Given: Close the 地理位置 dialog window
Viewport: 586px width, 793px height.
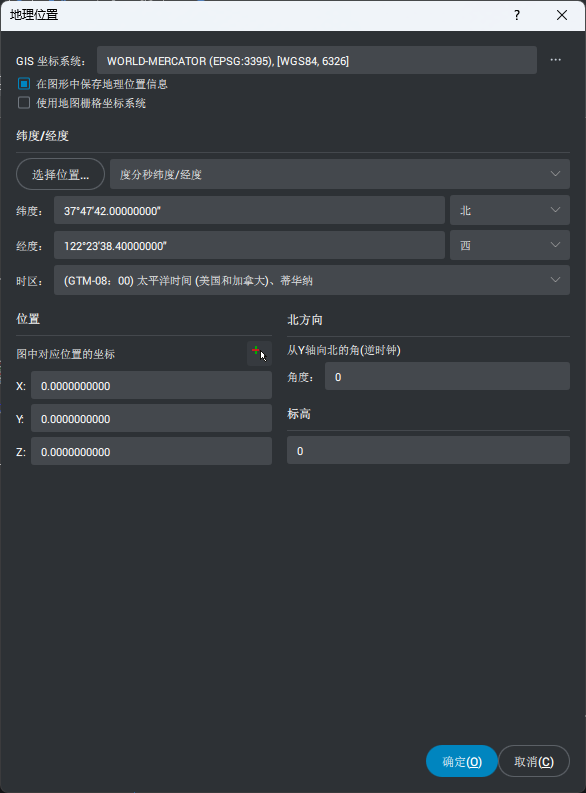Looking at the screenshot, I should (562, 15).
